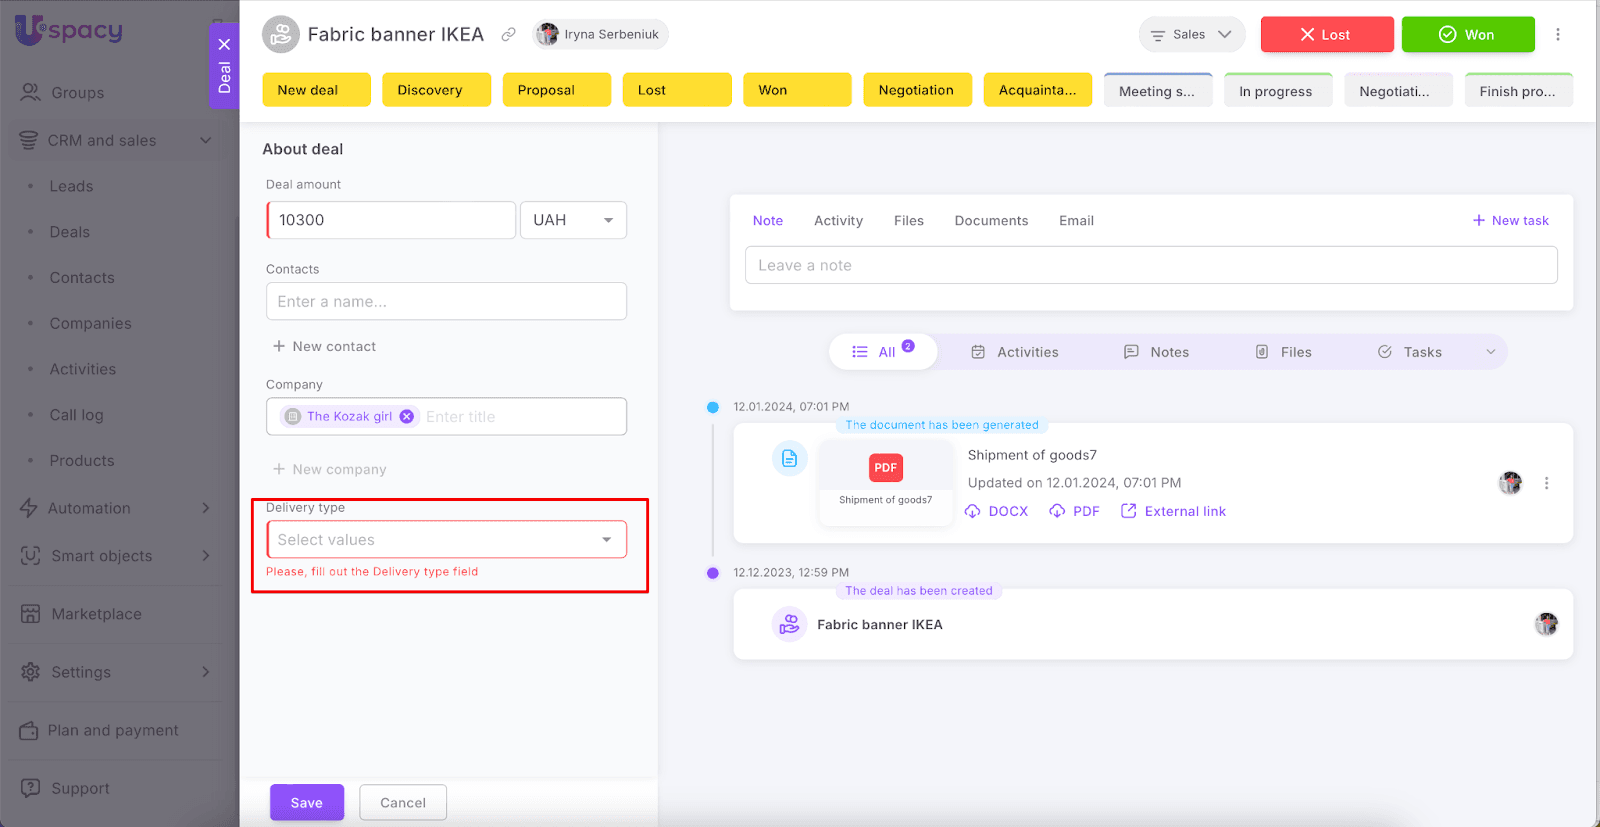The image size is (1600, 827).
Task: Expand the Delivery type select values dropdown
Action: [446, 540]
